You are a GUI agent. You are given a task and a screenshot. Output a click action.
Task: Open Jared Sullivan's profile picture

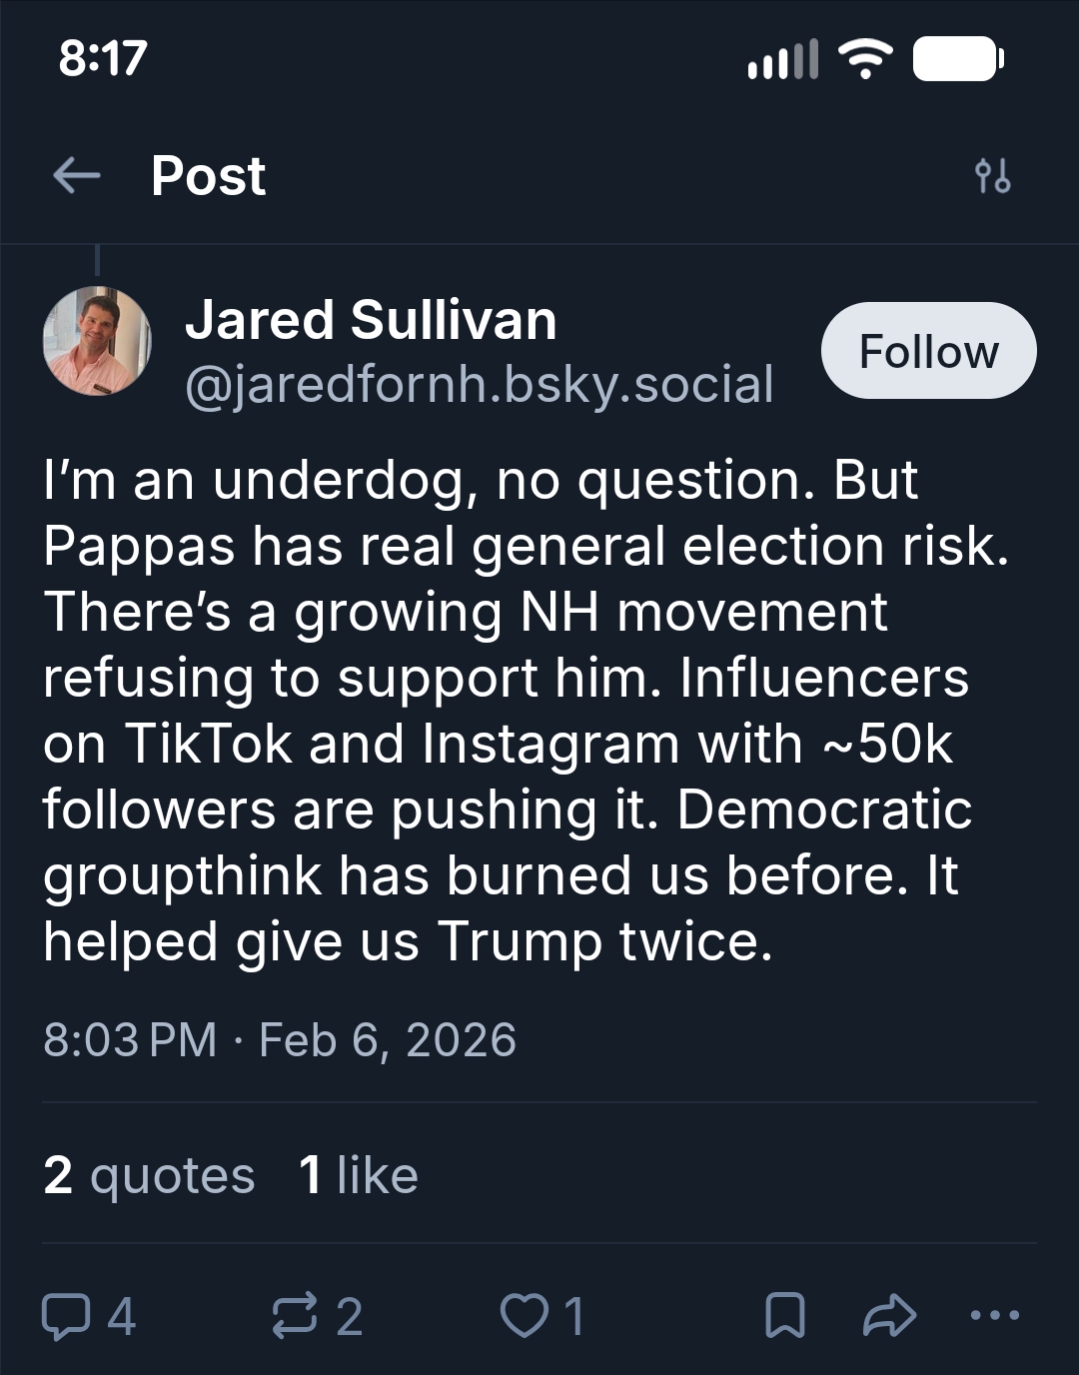tap(97, 341)
